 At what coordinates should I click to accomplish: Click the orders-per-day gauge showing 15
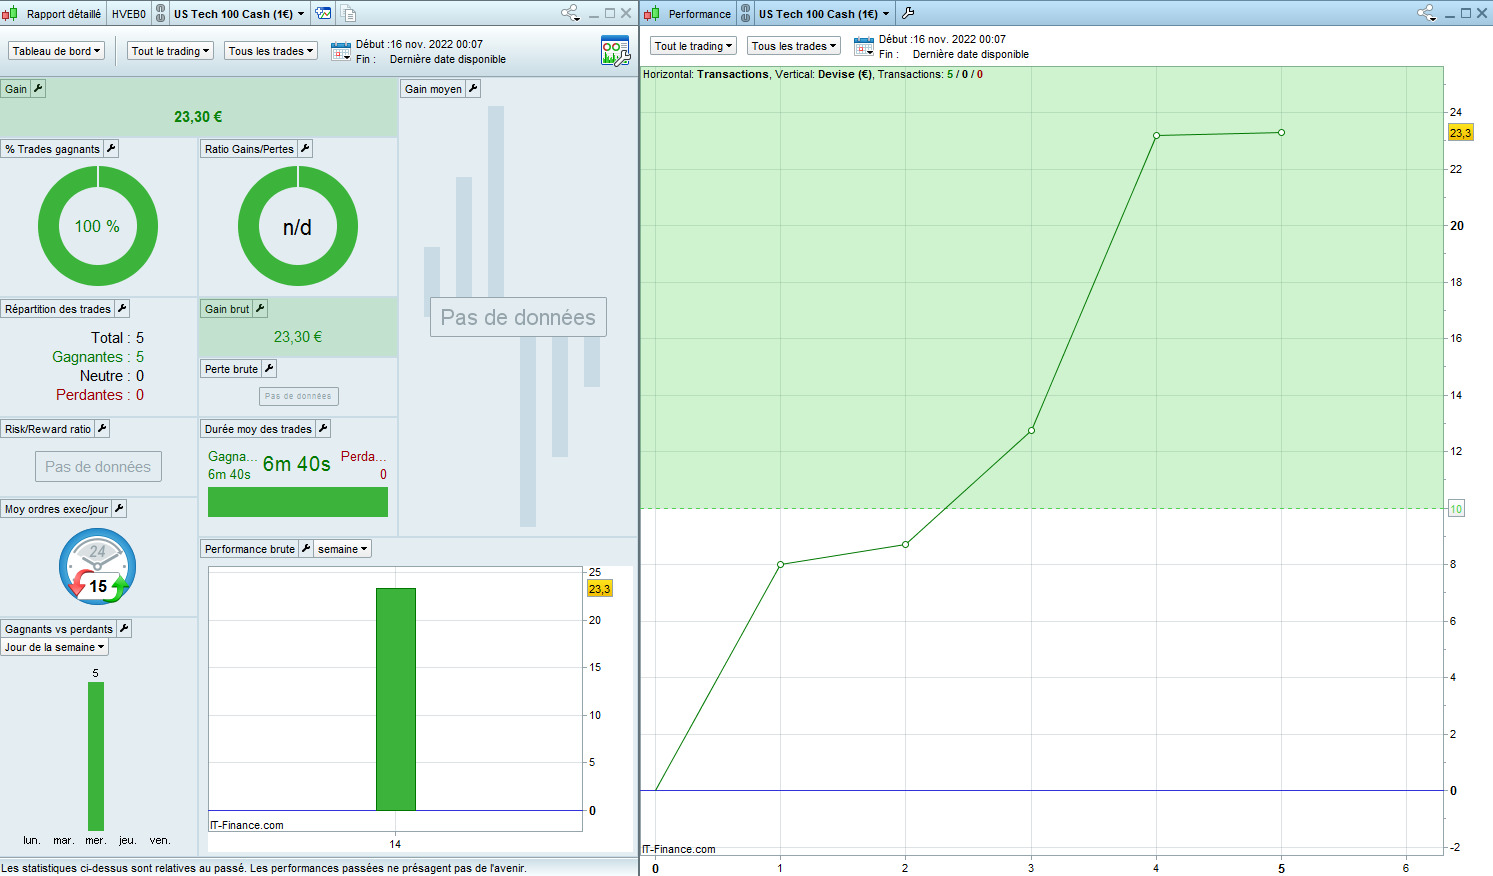click(97, 567)
